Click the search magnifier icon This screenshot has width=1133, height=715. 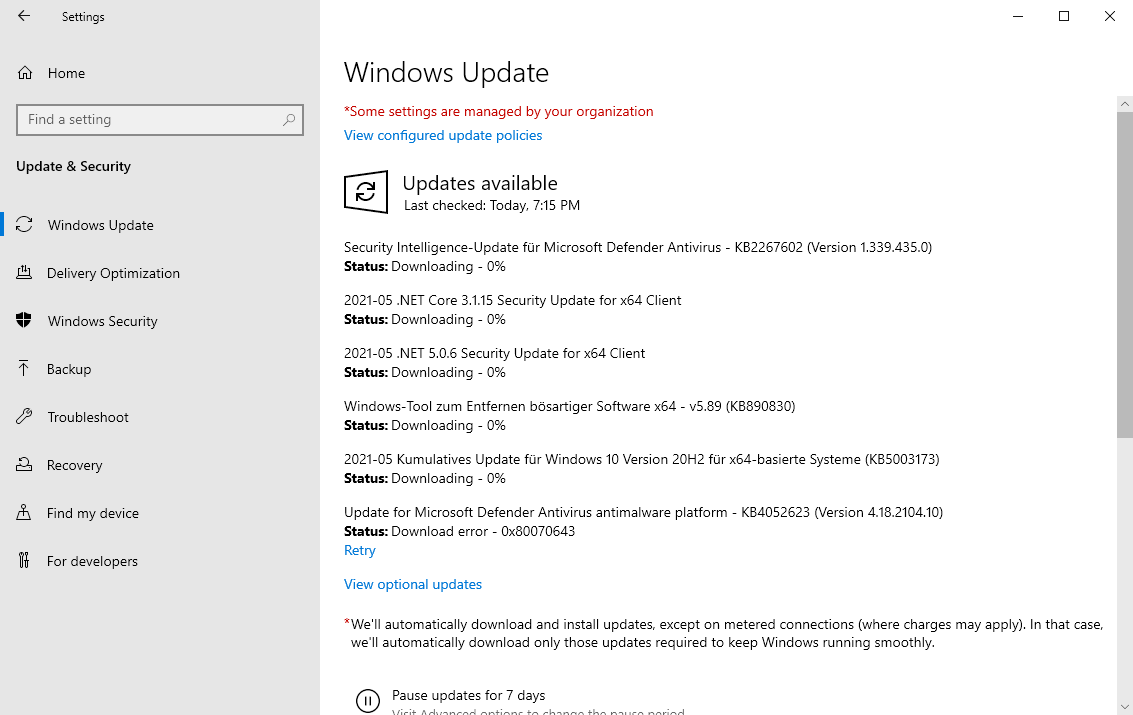[289, 120]
